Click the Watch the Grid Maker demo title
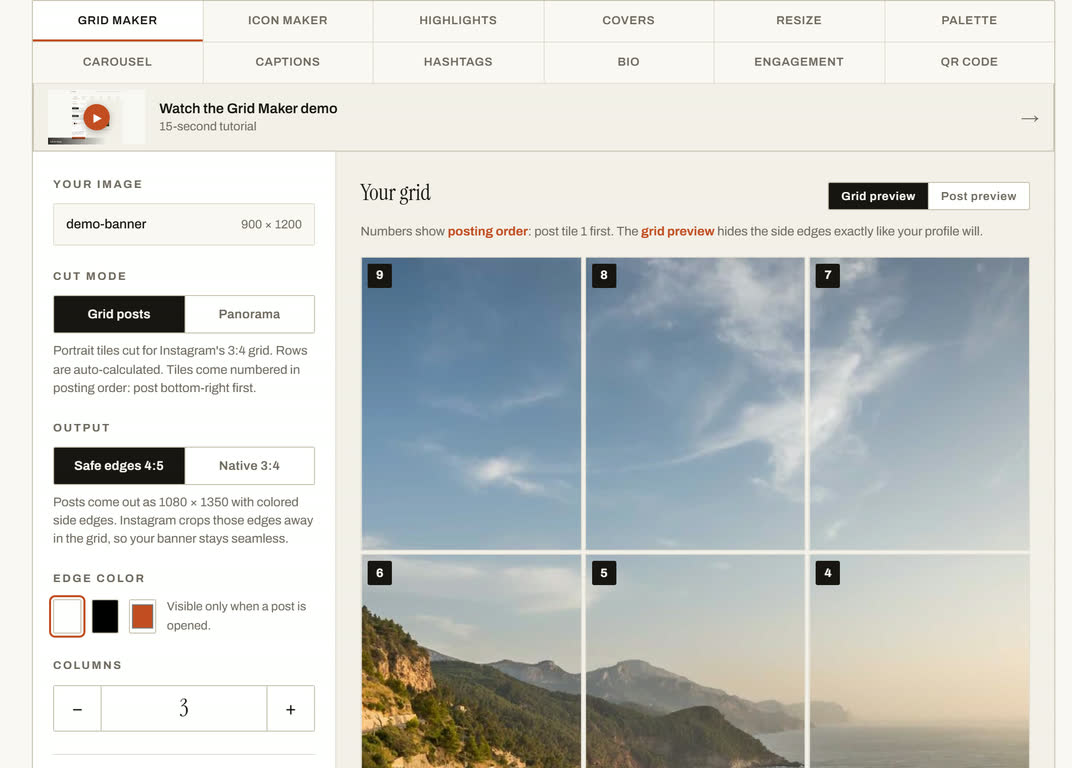Screen dimensions: 1072x768 [x=248, y=108]
